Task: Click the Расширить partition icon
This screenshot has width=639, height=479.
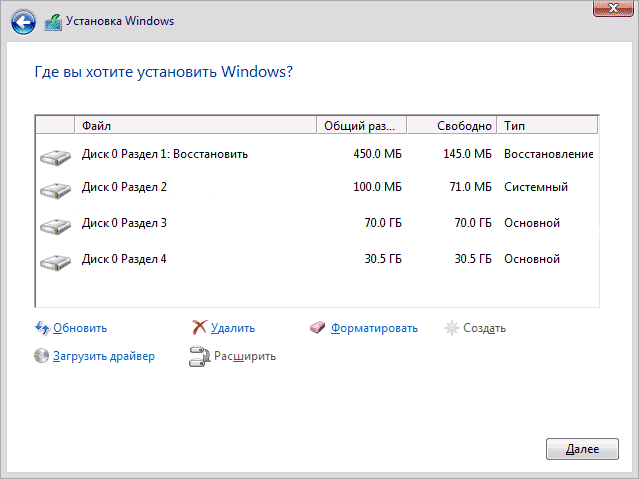Action: (x=199, y=356)
